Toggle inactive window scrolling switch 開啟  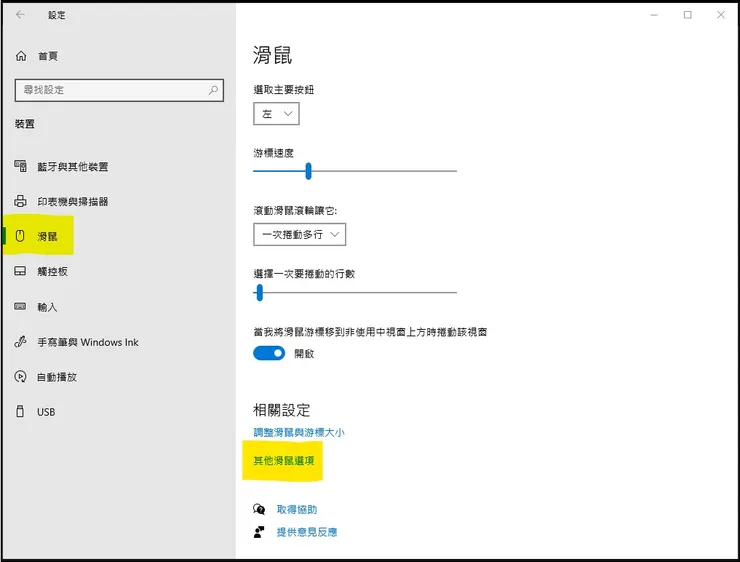[269, 353]
